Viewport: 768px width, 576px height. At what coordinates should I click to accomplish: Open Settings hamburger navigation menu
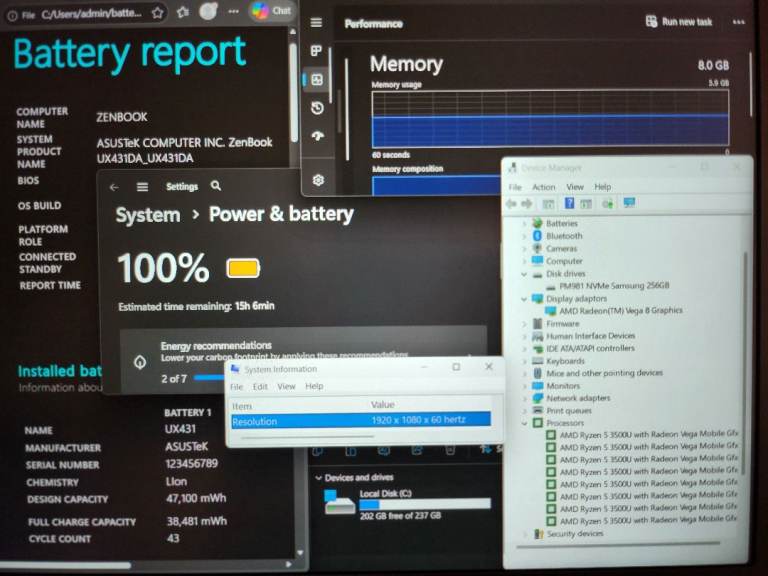pyautogui.click(x=143, y=187)
